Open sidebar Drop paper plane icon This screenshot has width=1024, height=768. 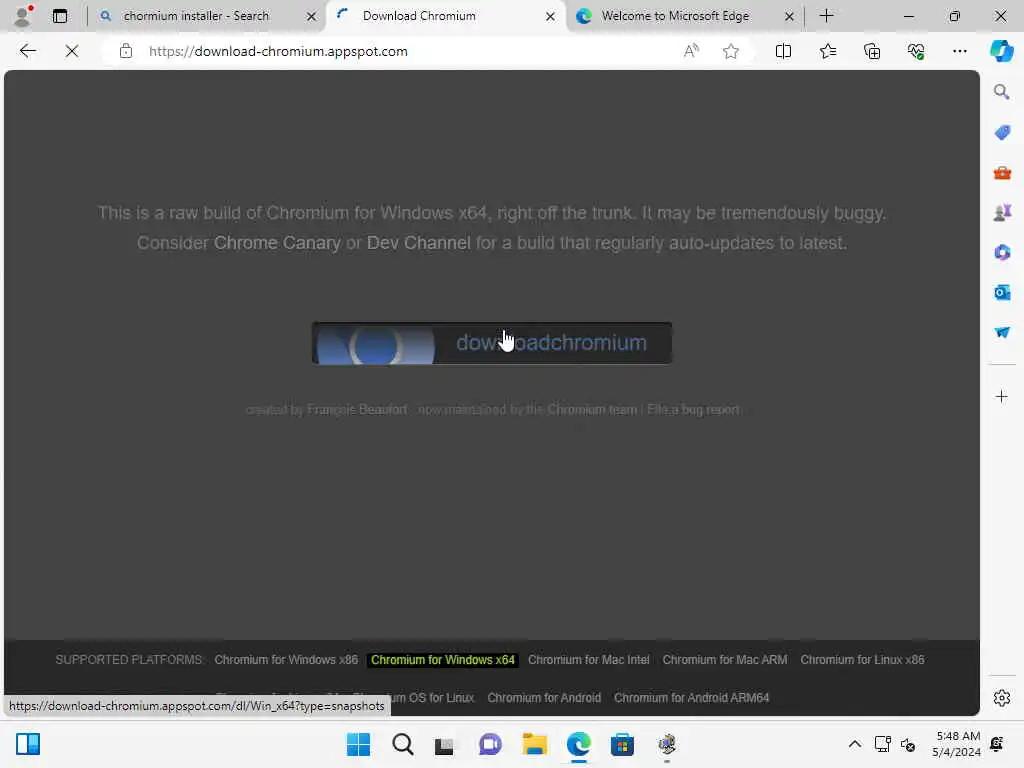click(x=1002, y=332)
